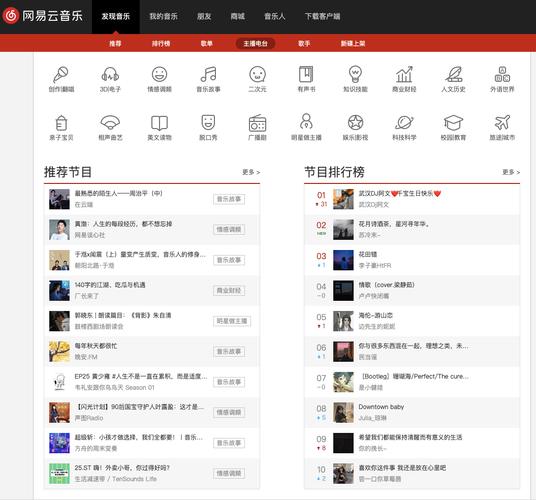Viewport: 536px width, 500px height.
Task: Open the 外语世界 letter blocks category
Action: (x=502, y=79)
